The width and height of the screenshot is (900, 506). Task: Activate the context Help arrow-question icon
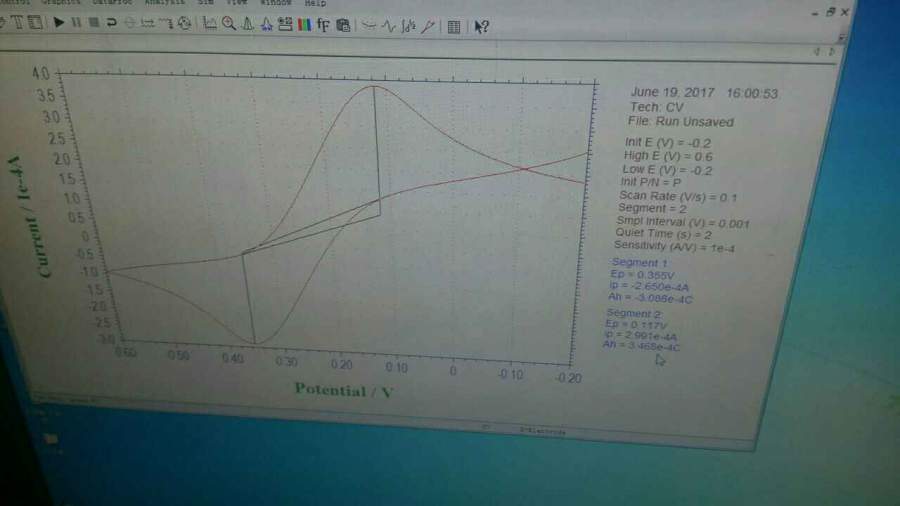pyautogui.click(x=481, y=27)
